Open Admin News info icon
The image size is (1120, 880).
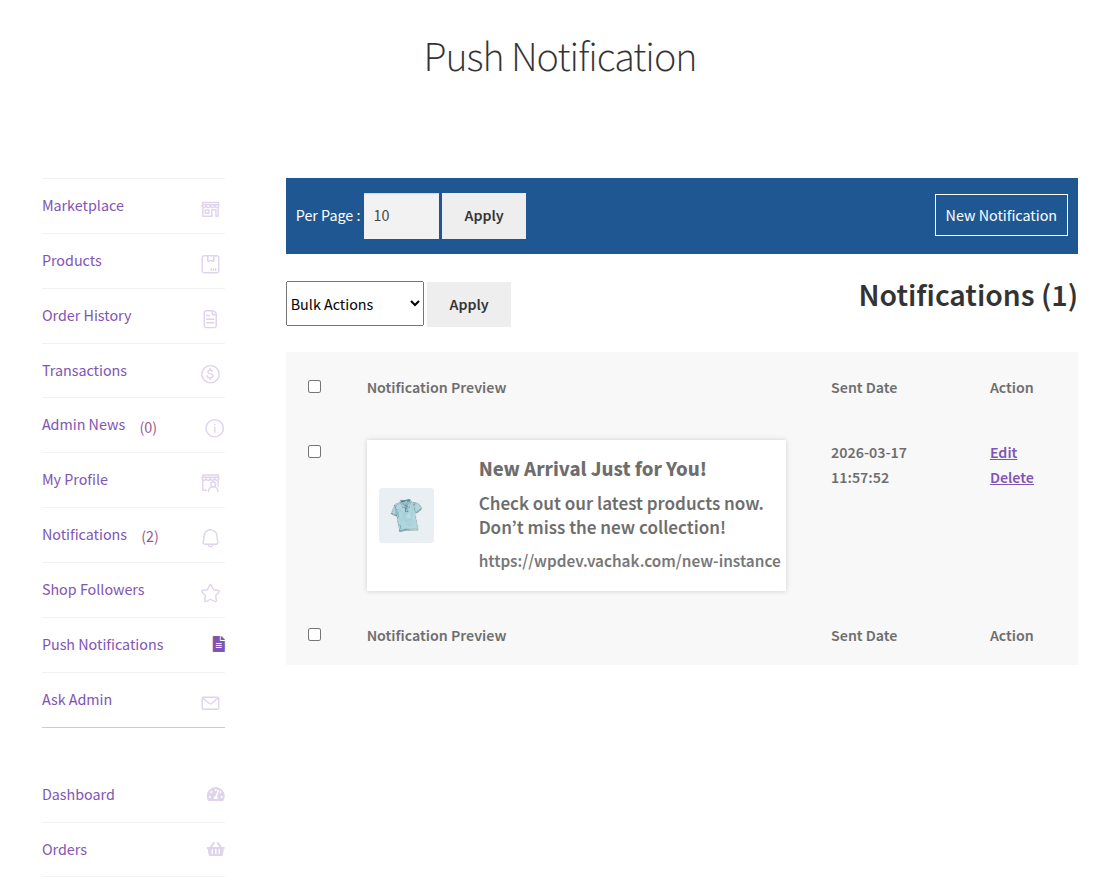click(213, 428)
